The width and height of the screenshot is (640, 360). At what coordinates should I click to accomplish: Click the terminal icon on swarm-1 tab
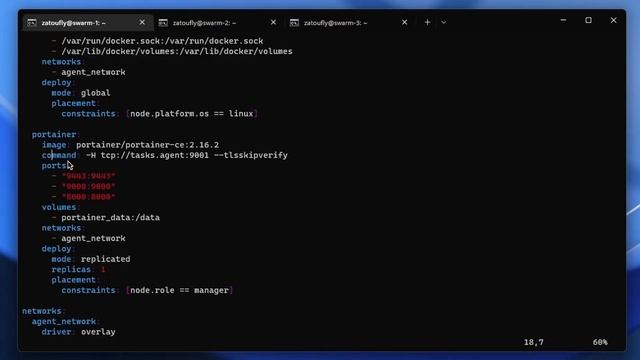point(32,23)
